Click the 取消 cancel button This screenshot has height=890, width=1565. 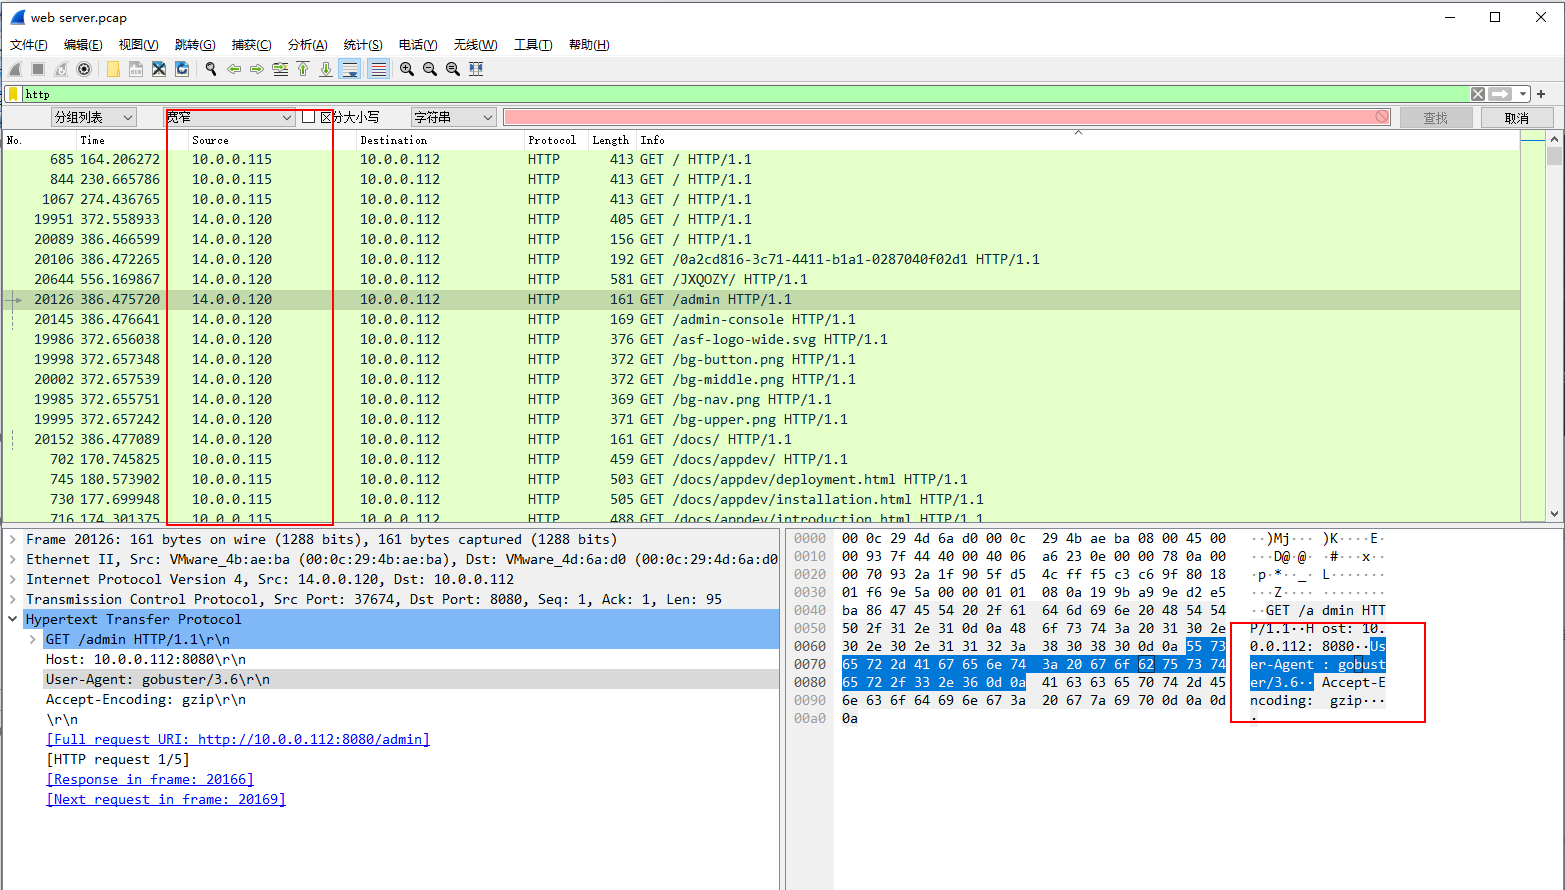point(1517,118)
